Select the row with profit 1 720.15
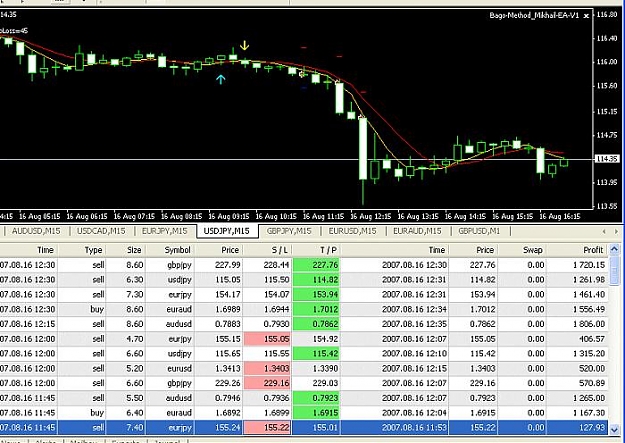Viewport: 625px width, 443px height. 304,265
